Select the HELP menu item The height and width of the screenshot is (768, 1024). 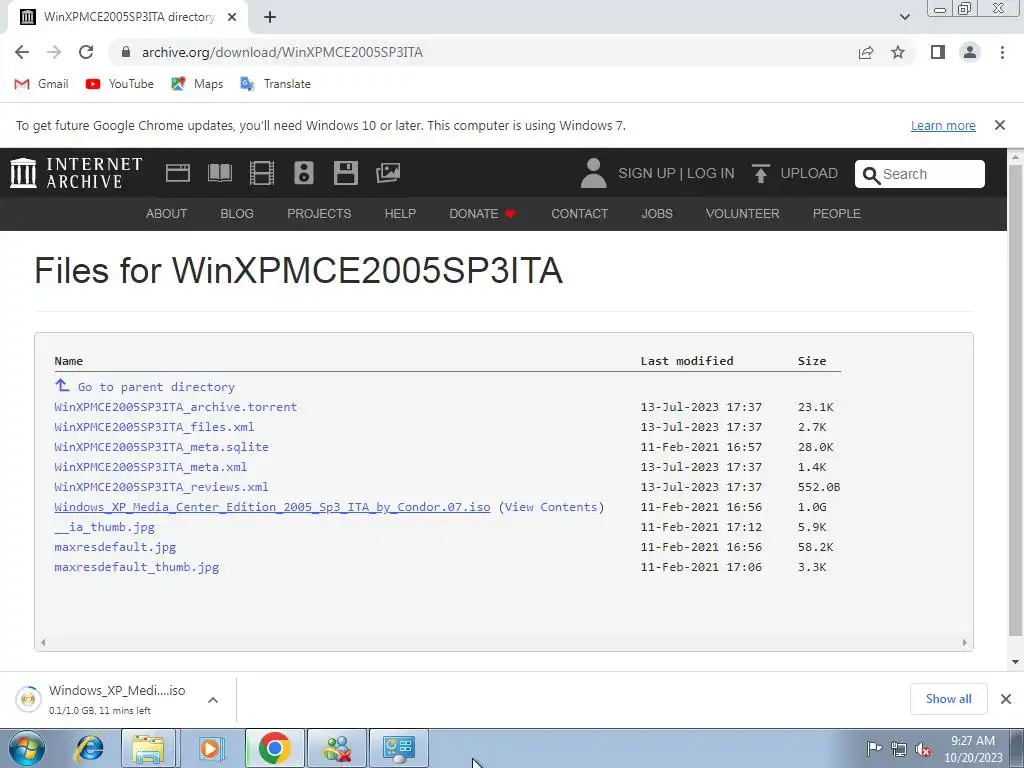[x=400, y=214]
